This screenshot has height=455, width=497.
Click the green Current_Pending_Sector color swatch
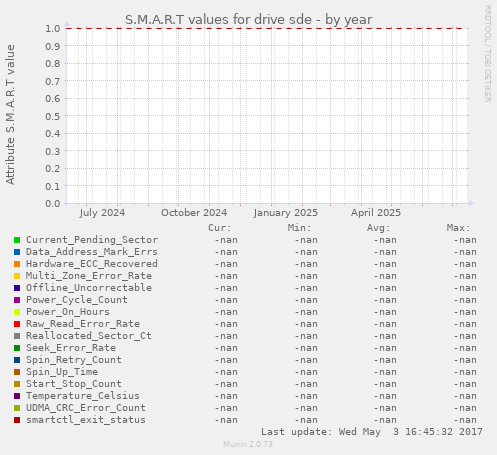pos(17,240)
